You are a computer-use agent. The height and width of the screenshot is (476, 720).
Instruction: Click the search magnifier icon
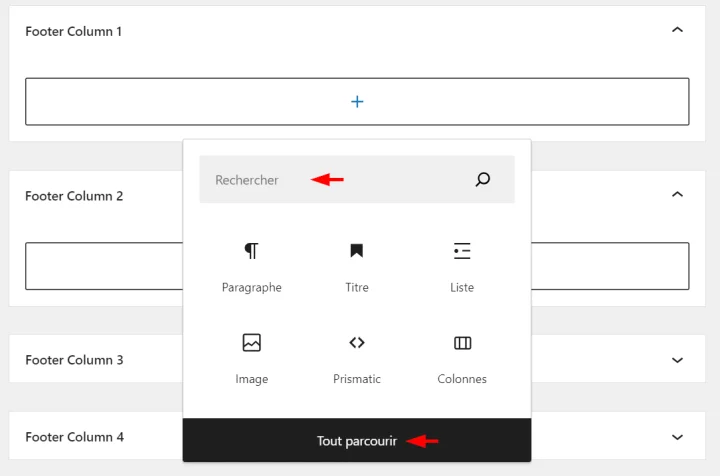(x=483, y=179)
